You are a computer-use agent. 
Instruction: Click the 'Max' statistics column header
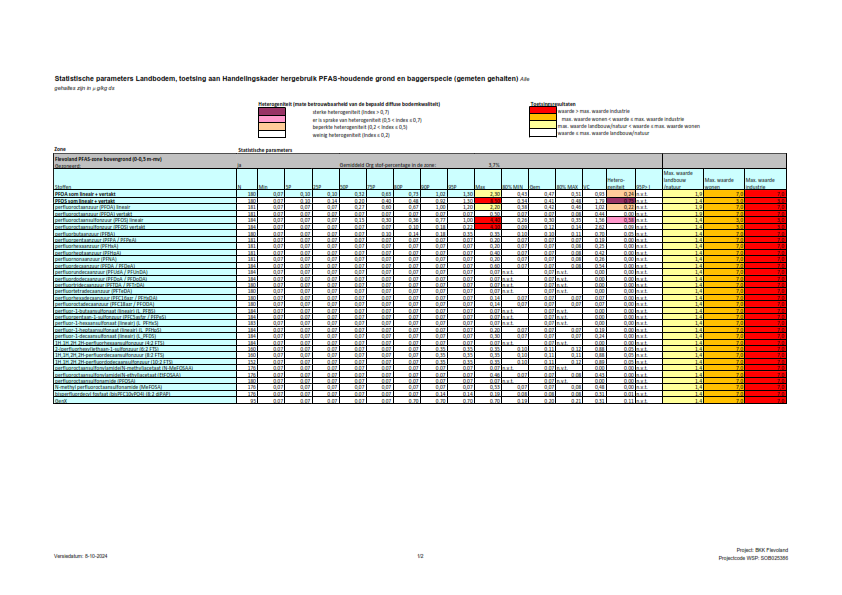tap(481, 186)
